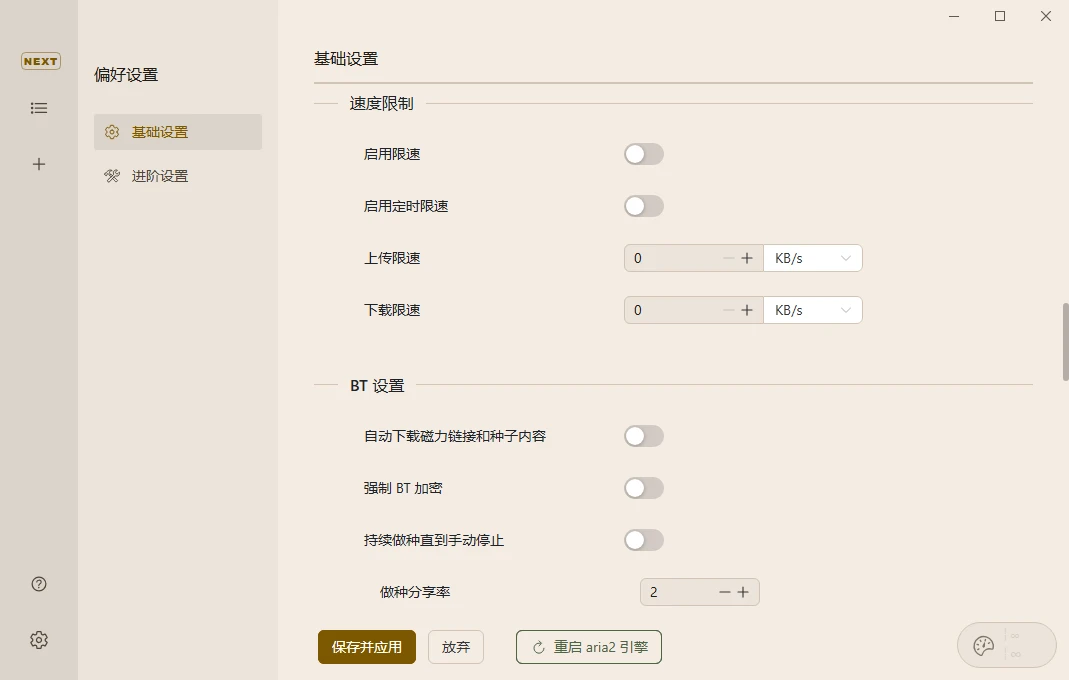Click the 下载限速 number input field
This screenshot has height=680, width=1069.
(672, 310)
